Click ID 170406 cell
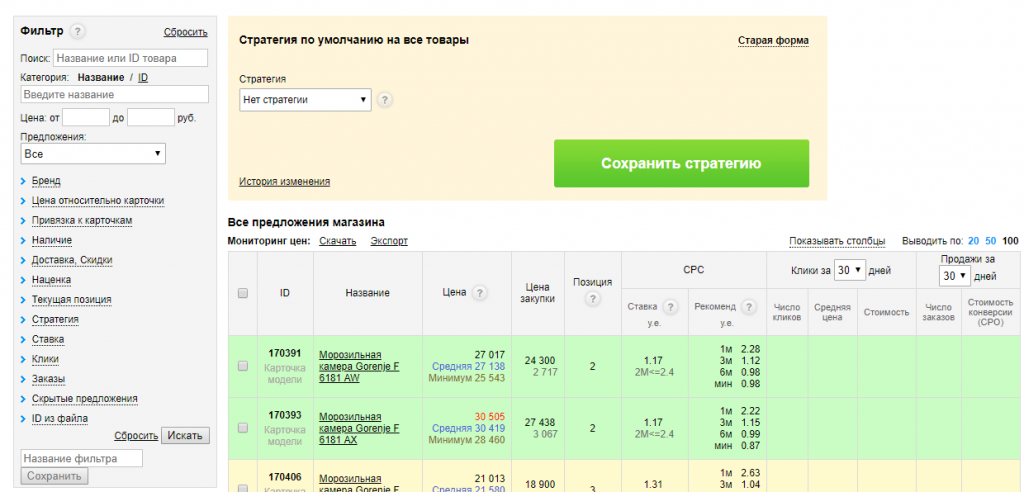This screenshot has height=492, width=1024. pyautogui.click(x=285, y=478)
